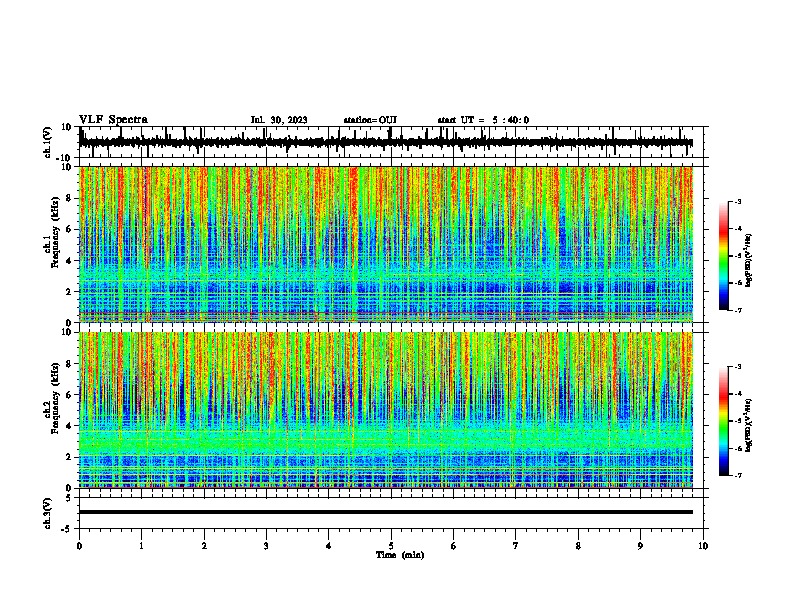Click the 'VLF Spectra' plot title
This screenshot has width=792, height=612.
pos(113,120)
